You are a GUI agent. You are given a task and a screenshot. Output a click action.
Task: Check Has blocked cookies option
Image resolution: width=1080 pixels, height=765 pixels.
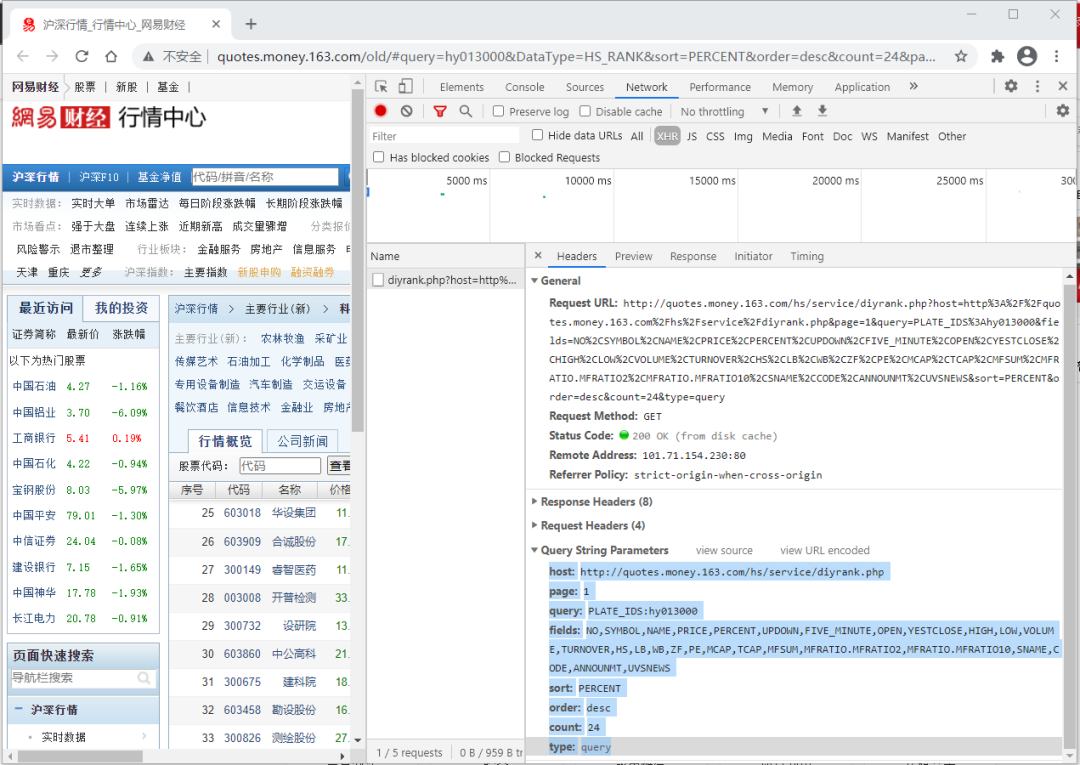(378, 157)
